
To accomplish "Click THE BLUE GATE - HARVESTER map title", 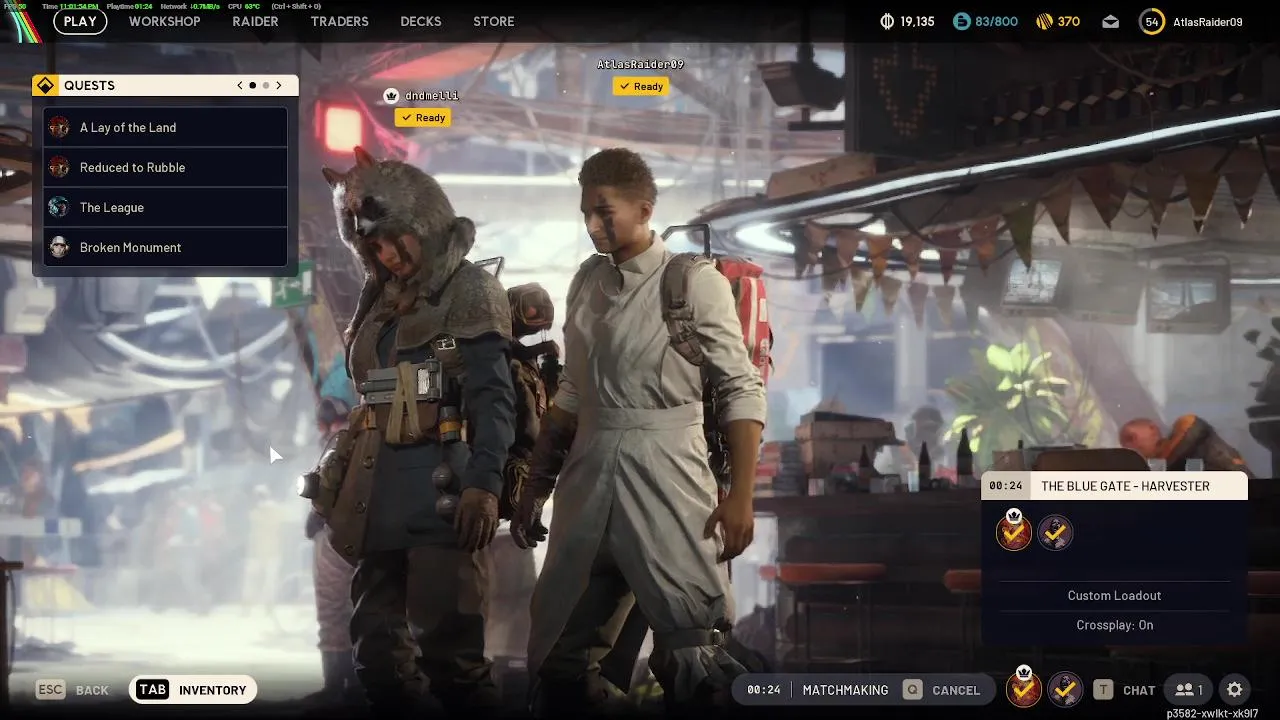I will 1125,486.
